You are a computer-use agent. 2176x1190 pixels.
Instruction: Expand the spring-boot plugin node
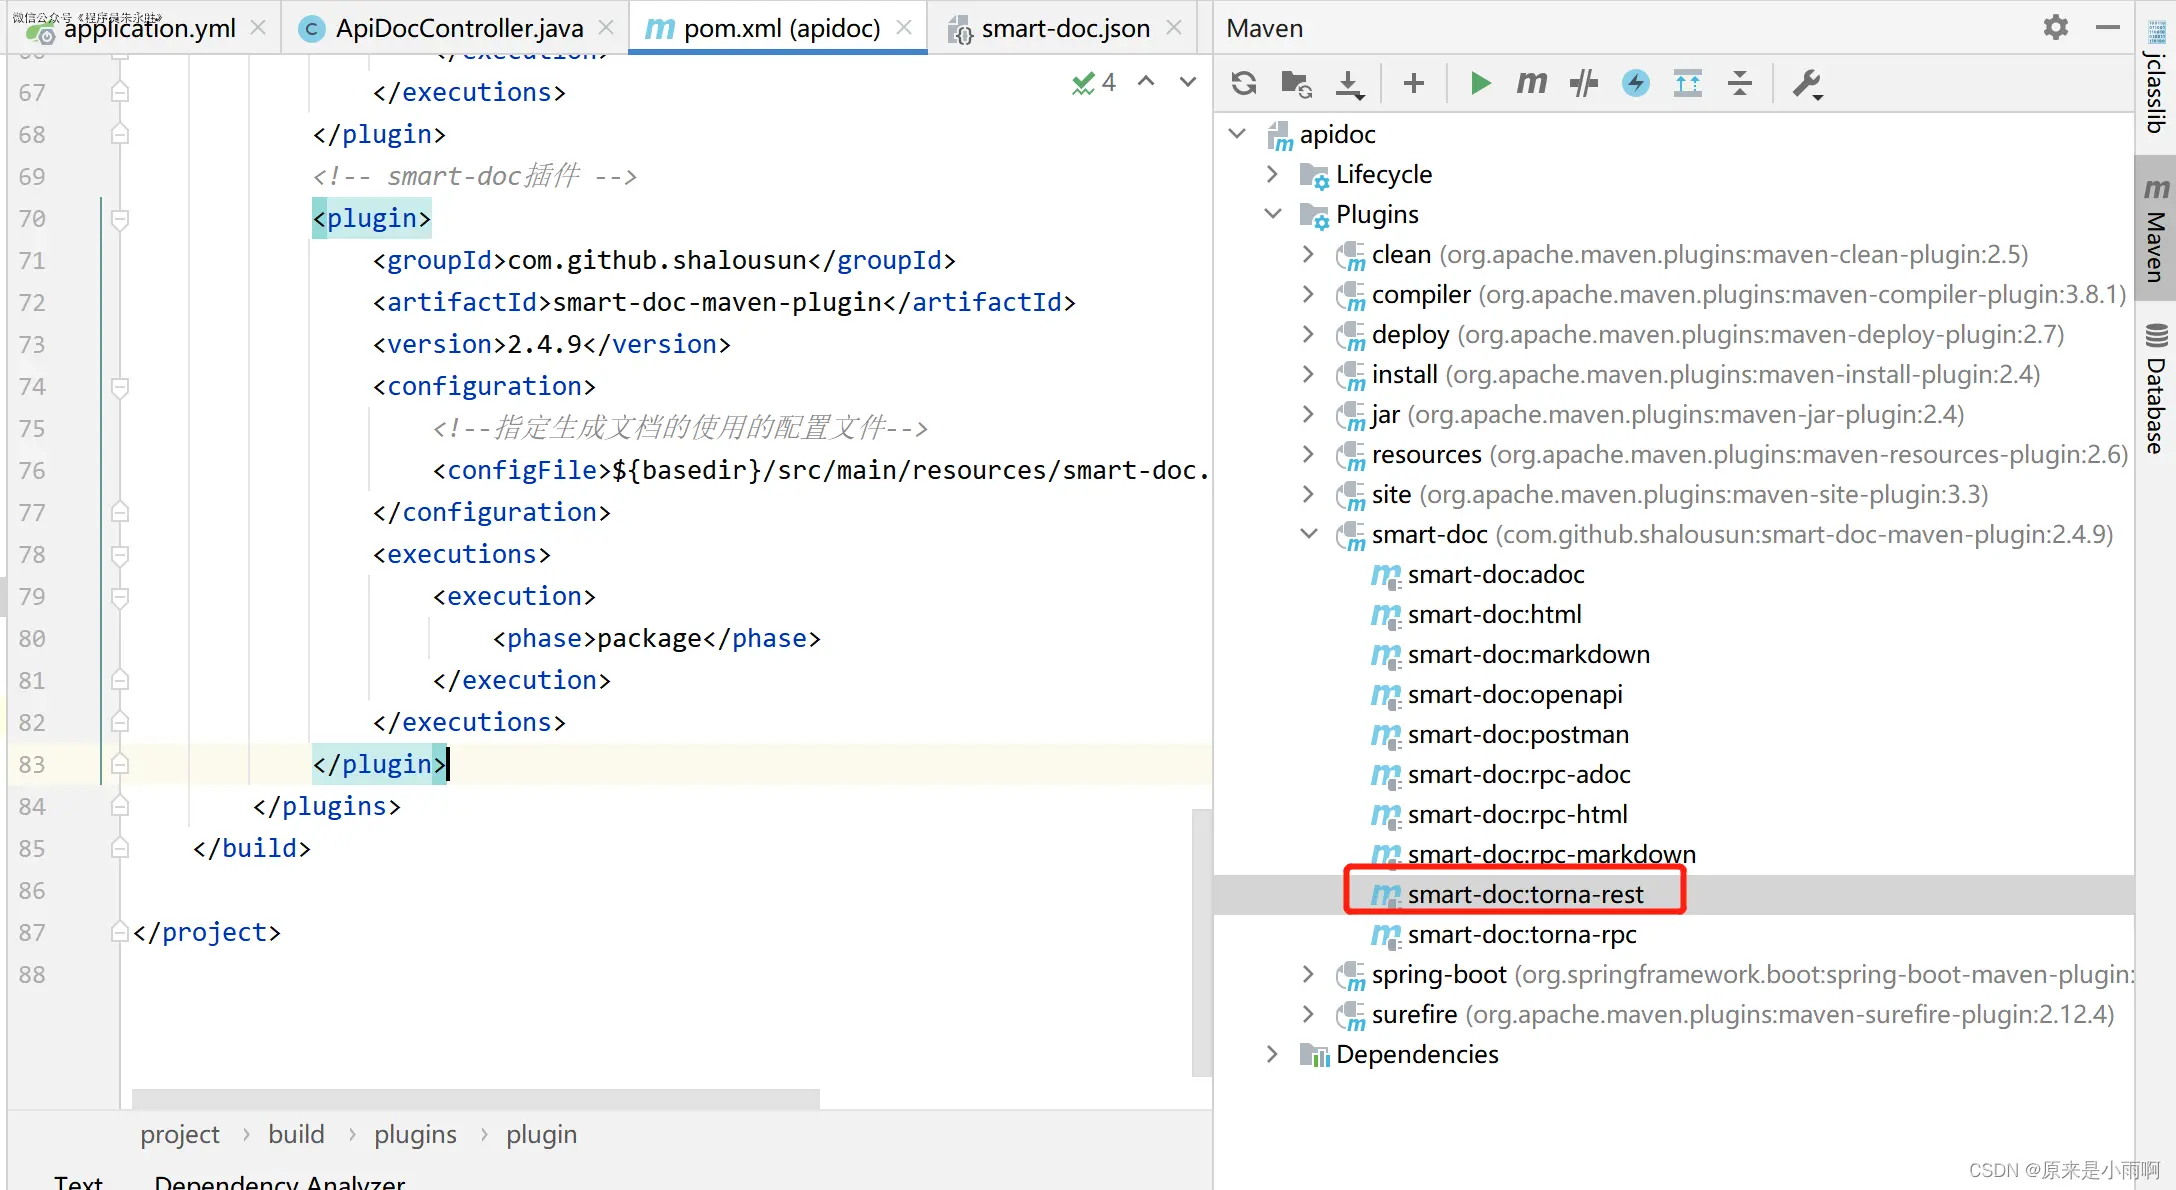point(1308,974)
